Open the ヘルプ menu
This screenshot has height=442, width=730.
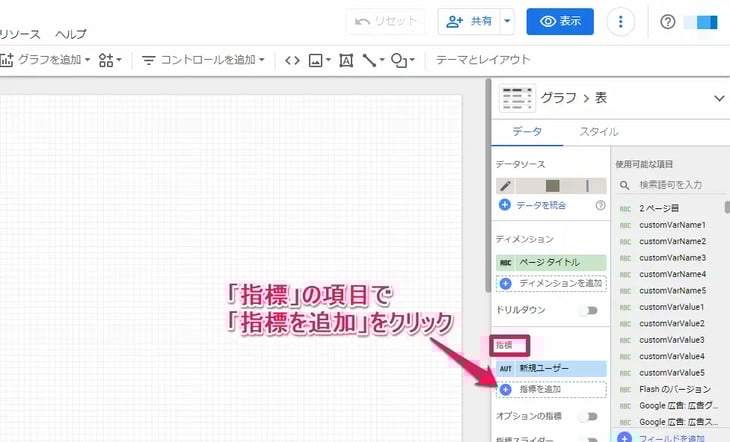(x=71, y=33)
